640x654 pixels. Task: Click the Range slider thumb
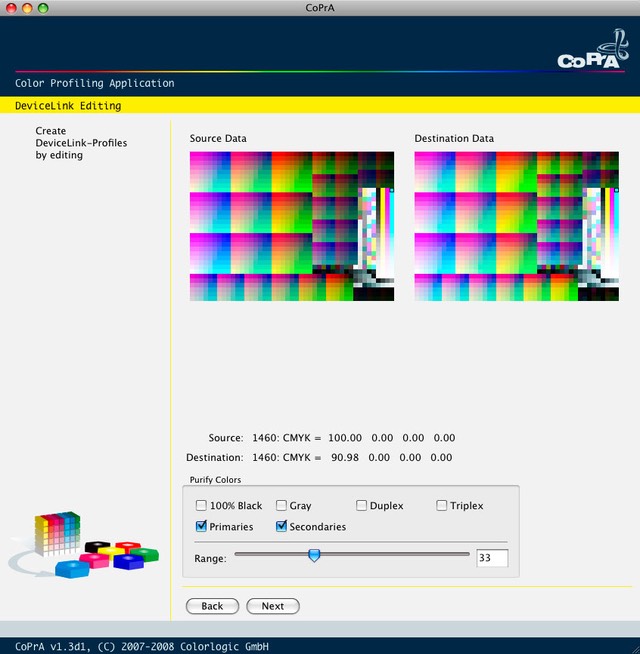[314, 555]
